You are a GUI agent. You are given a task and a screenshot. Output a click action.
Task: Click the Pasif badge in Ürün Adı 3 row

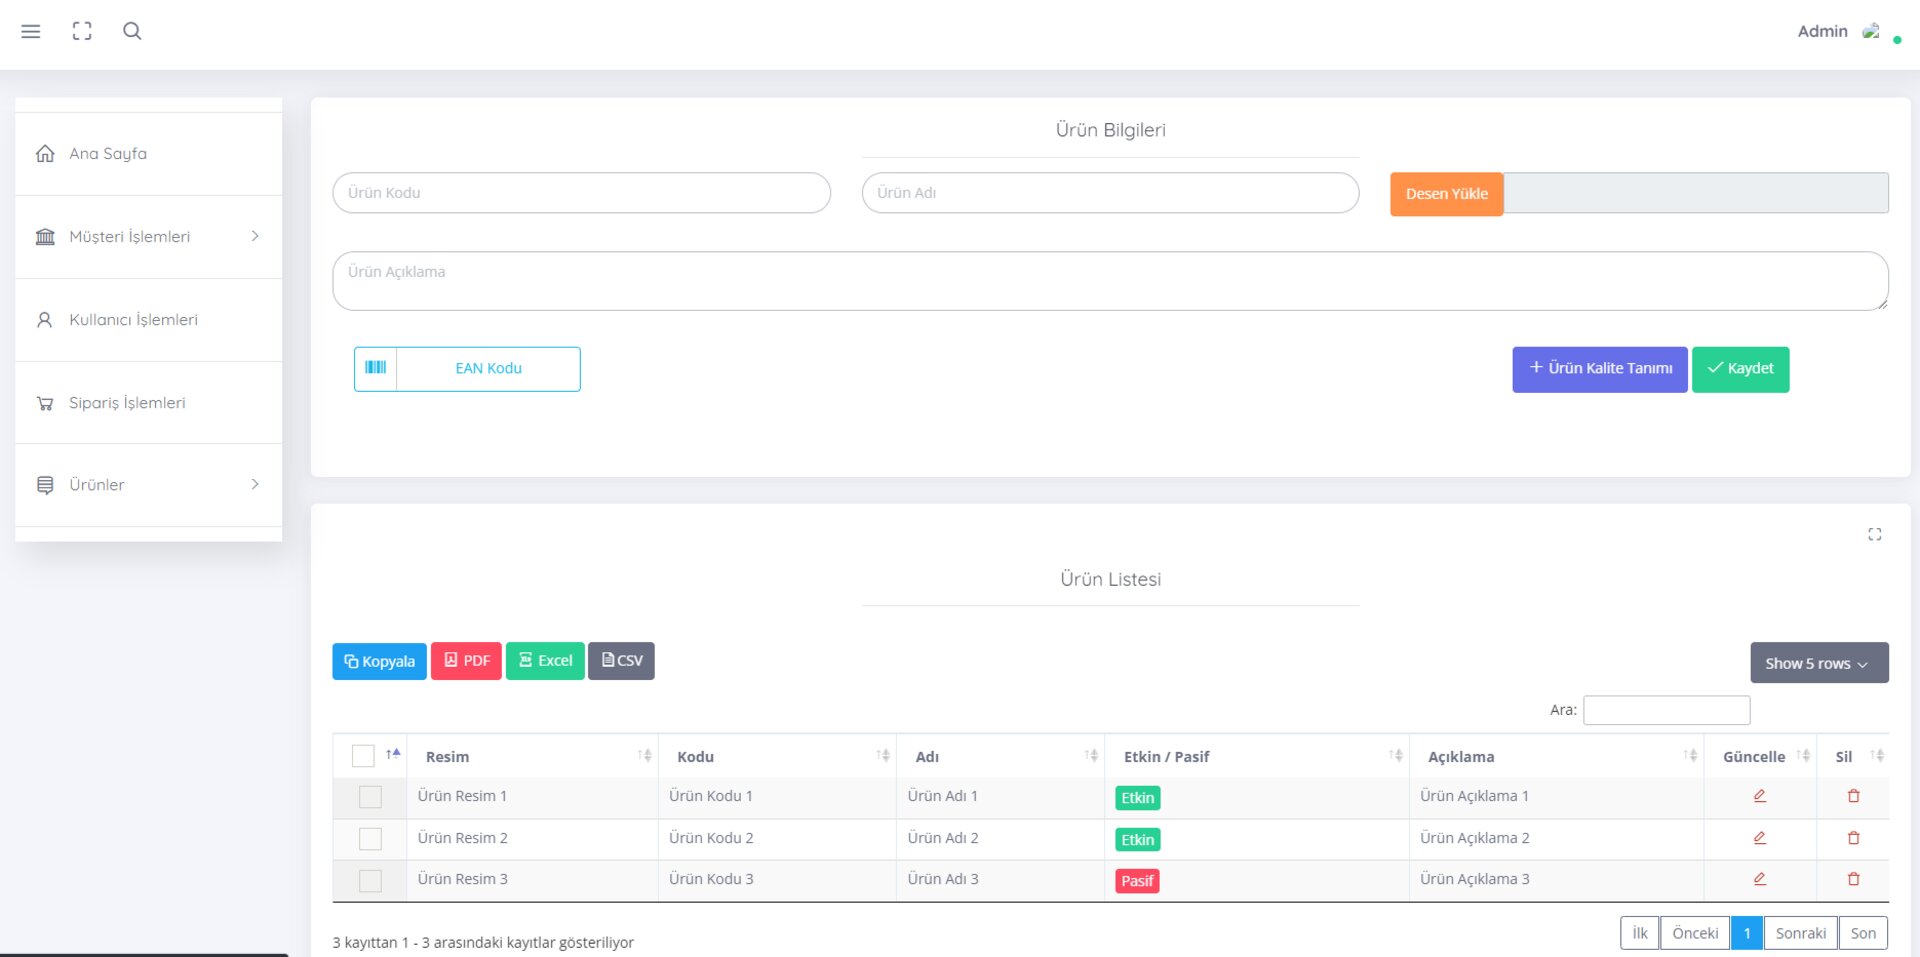click(x=1137, y=881)
